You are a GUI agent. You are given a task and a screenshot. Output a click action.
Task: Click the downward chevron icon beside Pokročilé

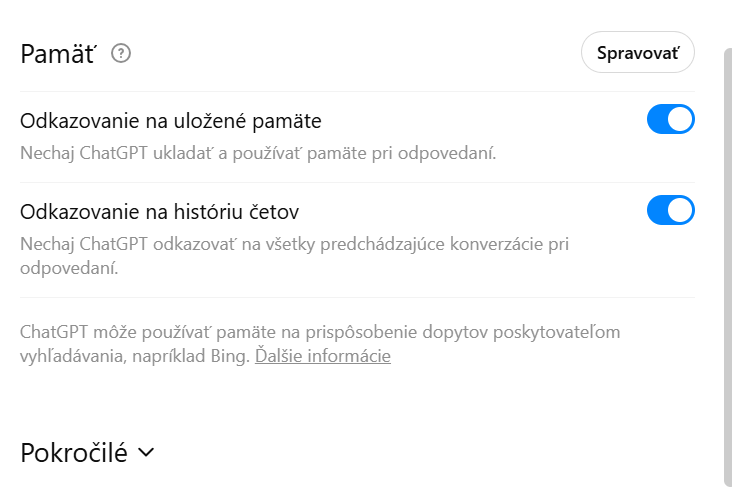(x=146, y=452)
